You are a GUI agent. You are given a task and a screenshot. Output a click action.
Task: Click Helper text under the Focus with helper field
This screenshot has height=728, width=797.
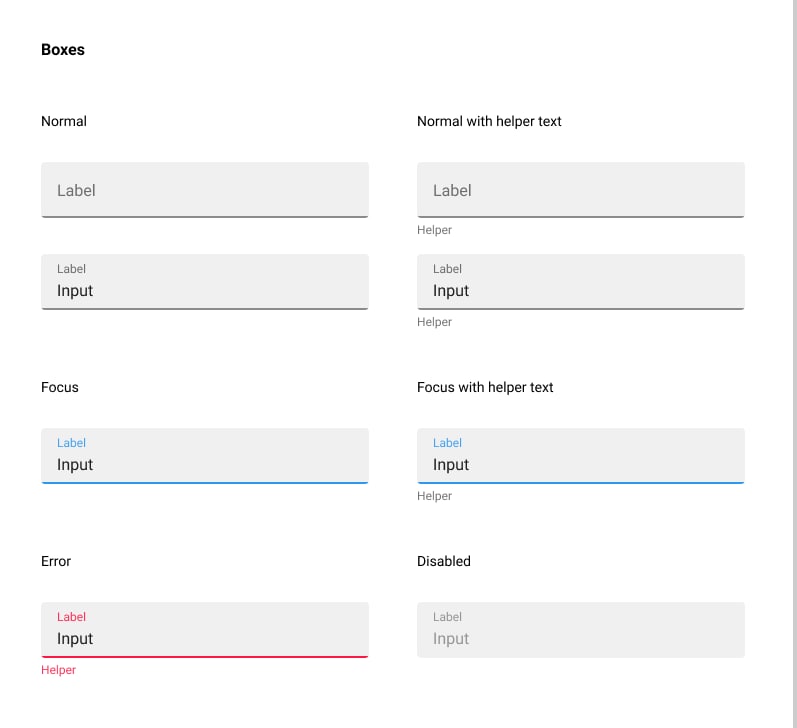pyautogui.click(x=434, y=496)
